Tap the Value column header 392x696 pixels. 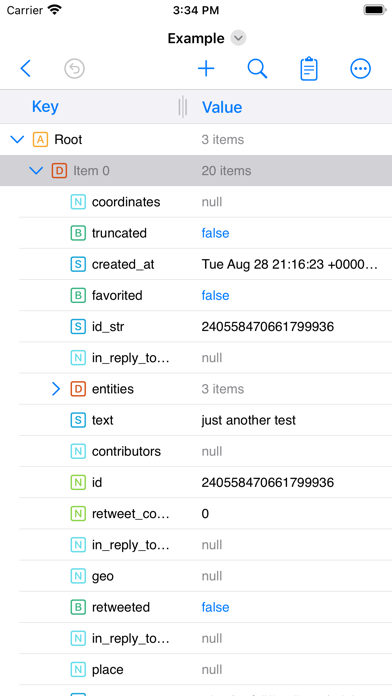pos(222,107)
